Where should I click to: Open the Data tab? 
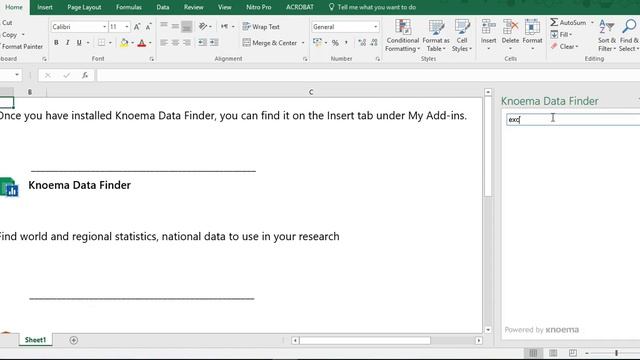[x=162, y=7]
